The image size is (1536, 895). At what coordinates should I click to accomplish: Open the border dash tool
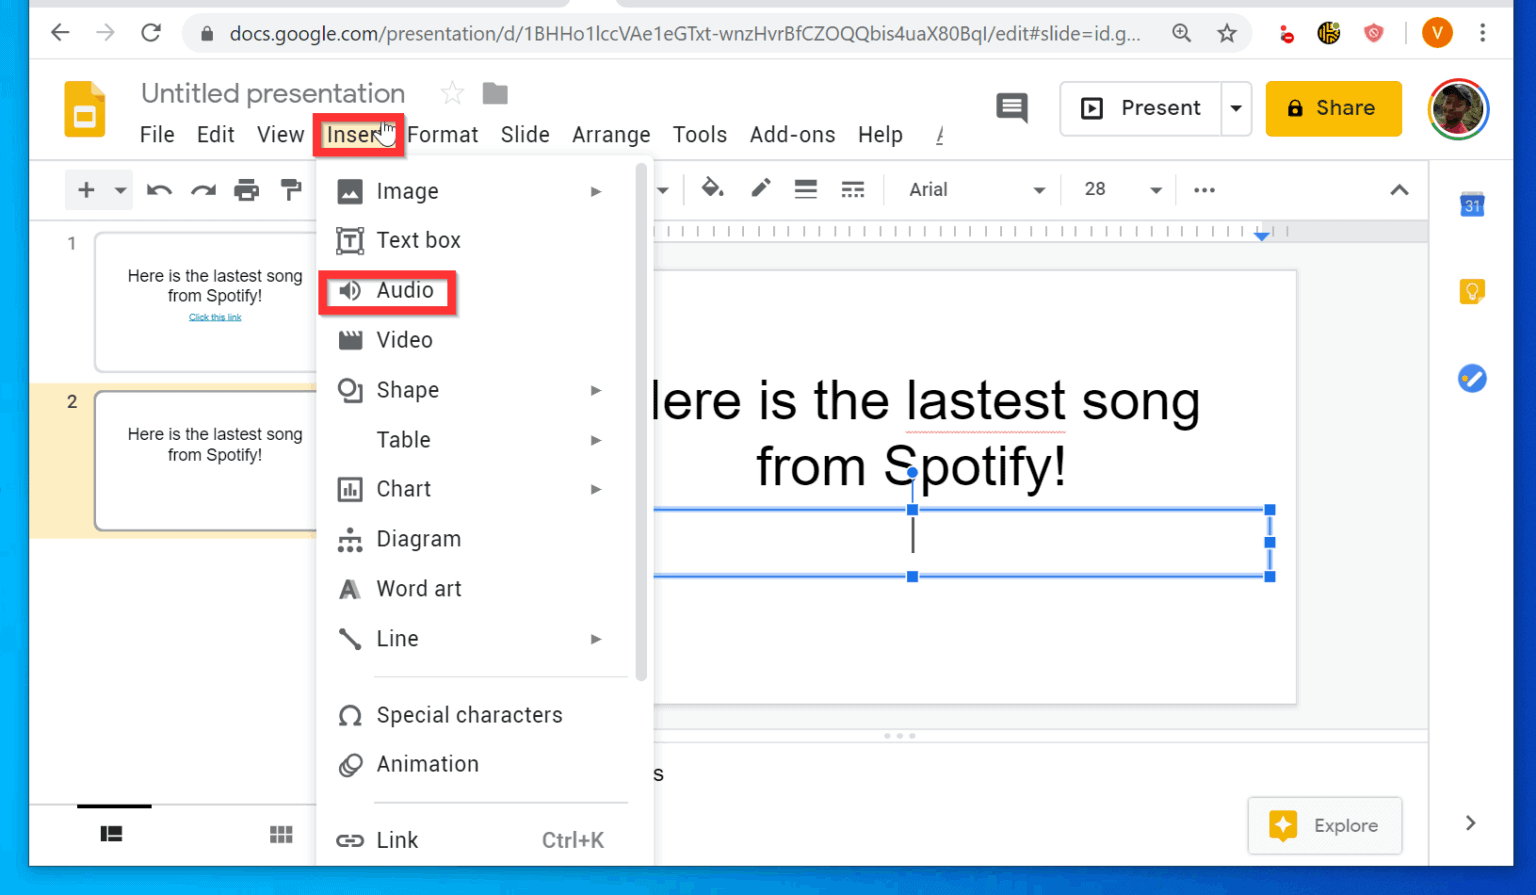(x=853, y=189)
